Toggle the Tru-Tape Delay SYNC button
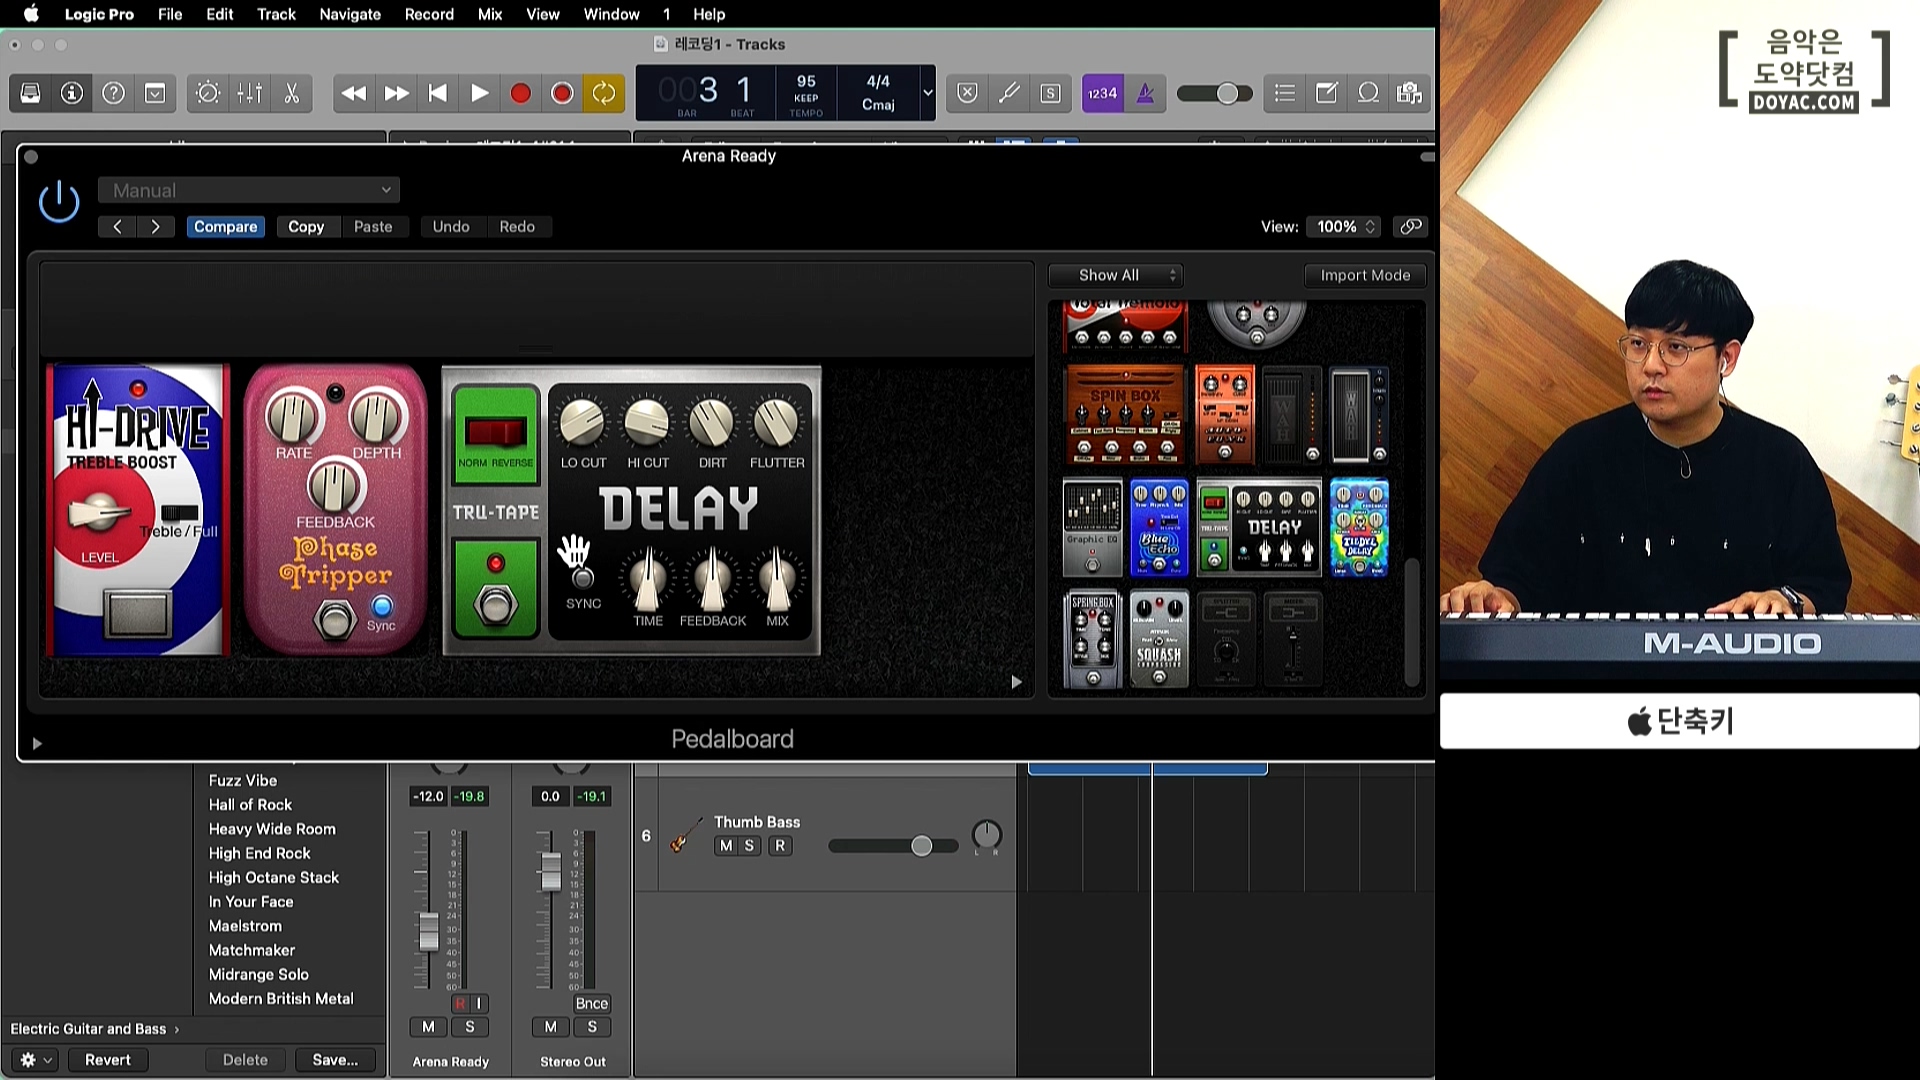Screen dimensions: 1920x1080 [x=583, y=578]
